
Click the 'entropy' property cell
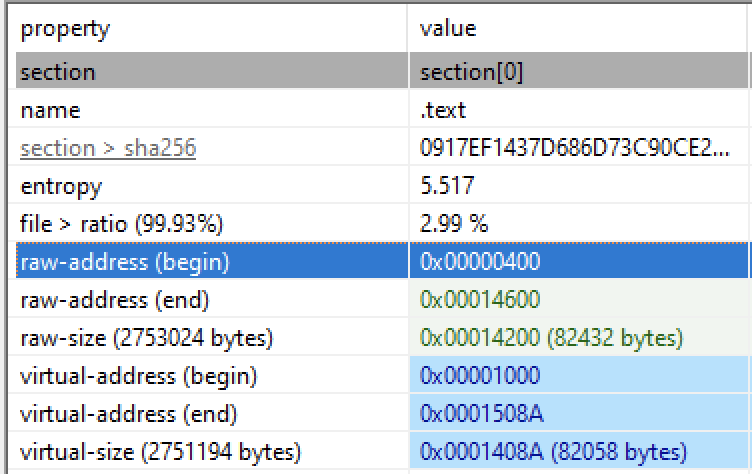[x=61, y=187]
